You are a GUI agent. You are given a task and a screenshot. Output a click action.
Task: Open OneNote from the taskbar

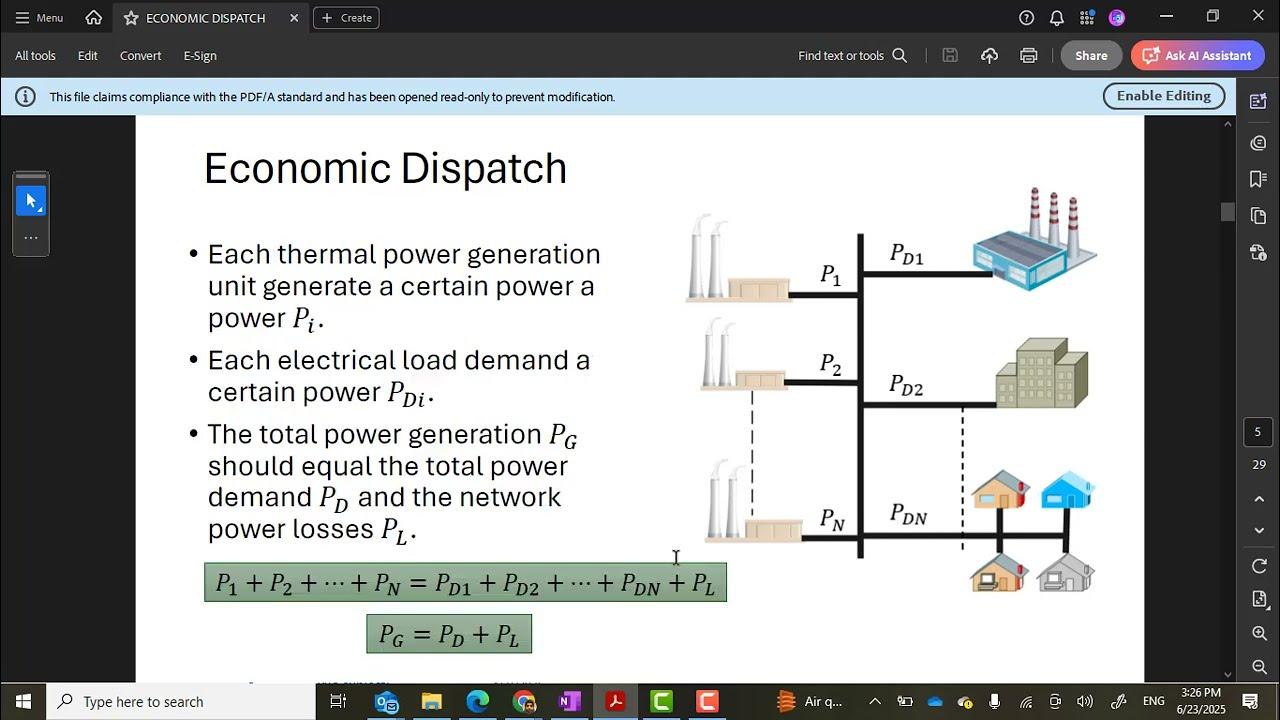click(x=570, y=702)
